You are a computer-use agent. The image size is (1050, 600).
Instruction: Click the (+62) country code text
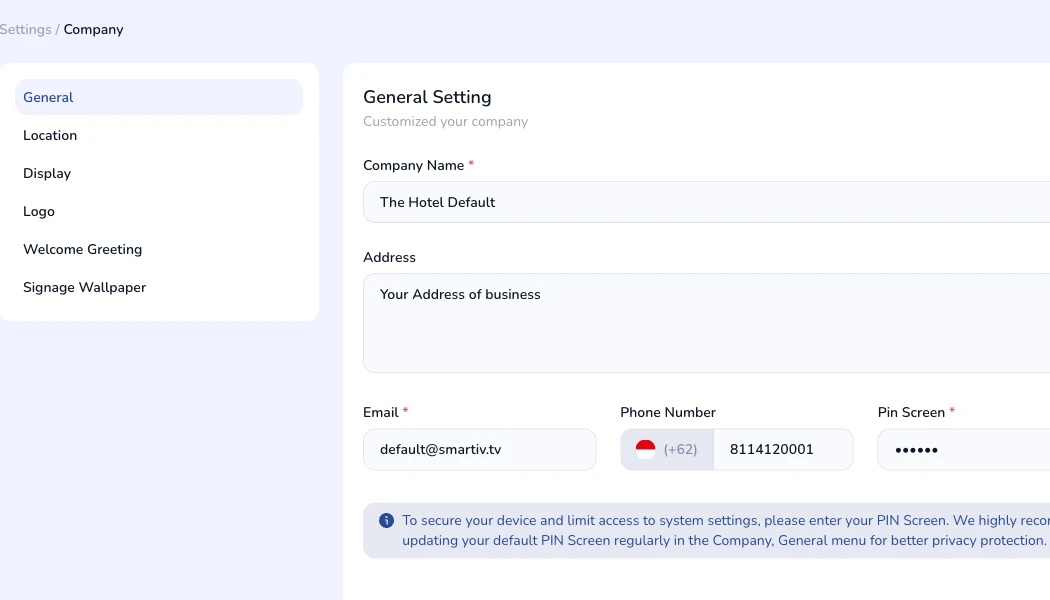(x=680, y=449)
